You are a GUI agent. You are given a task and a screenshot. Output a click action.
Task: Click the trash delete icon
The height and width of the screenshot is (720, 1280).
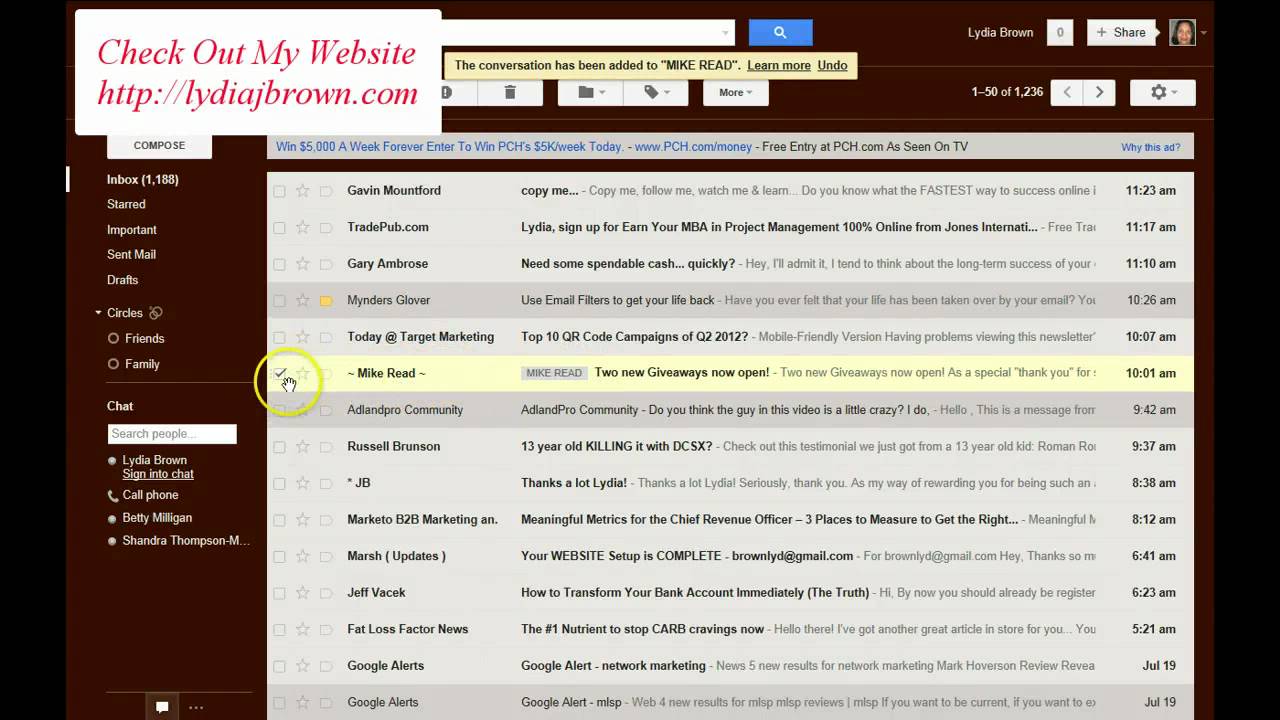point(510,92)
